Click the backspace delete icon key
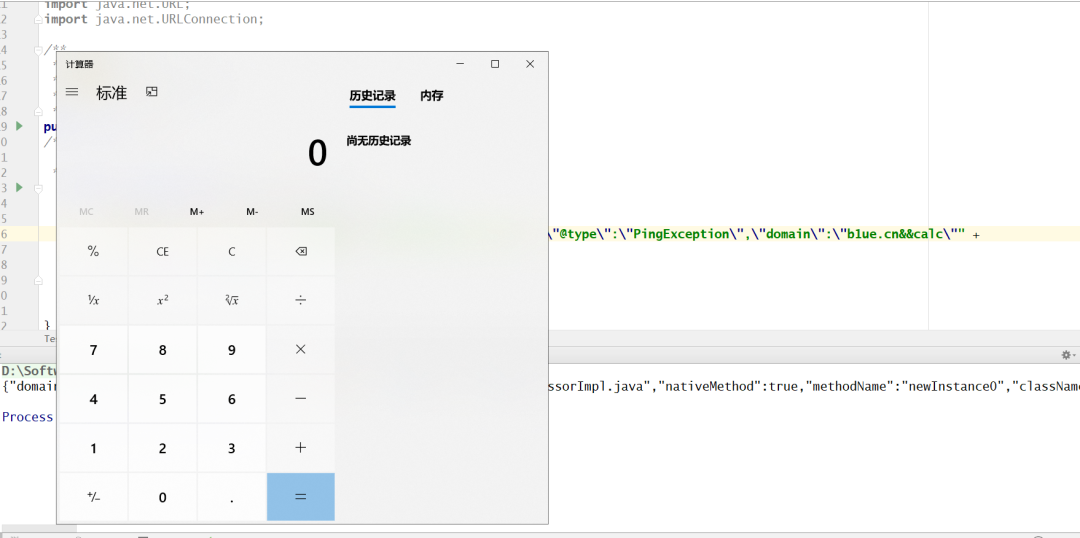1080x538 pixels. [301, 251]
